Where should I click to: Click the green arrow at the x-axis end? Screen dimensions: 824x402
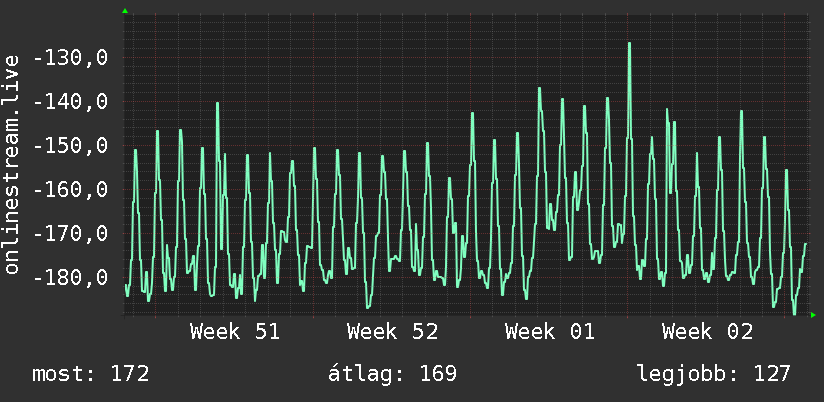pyautogui.click(x=813, y=315)
